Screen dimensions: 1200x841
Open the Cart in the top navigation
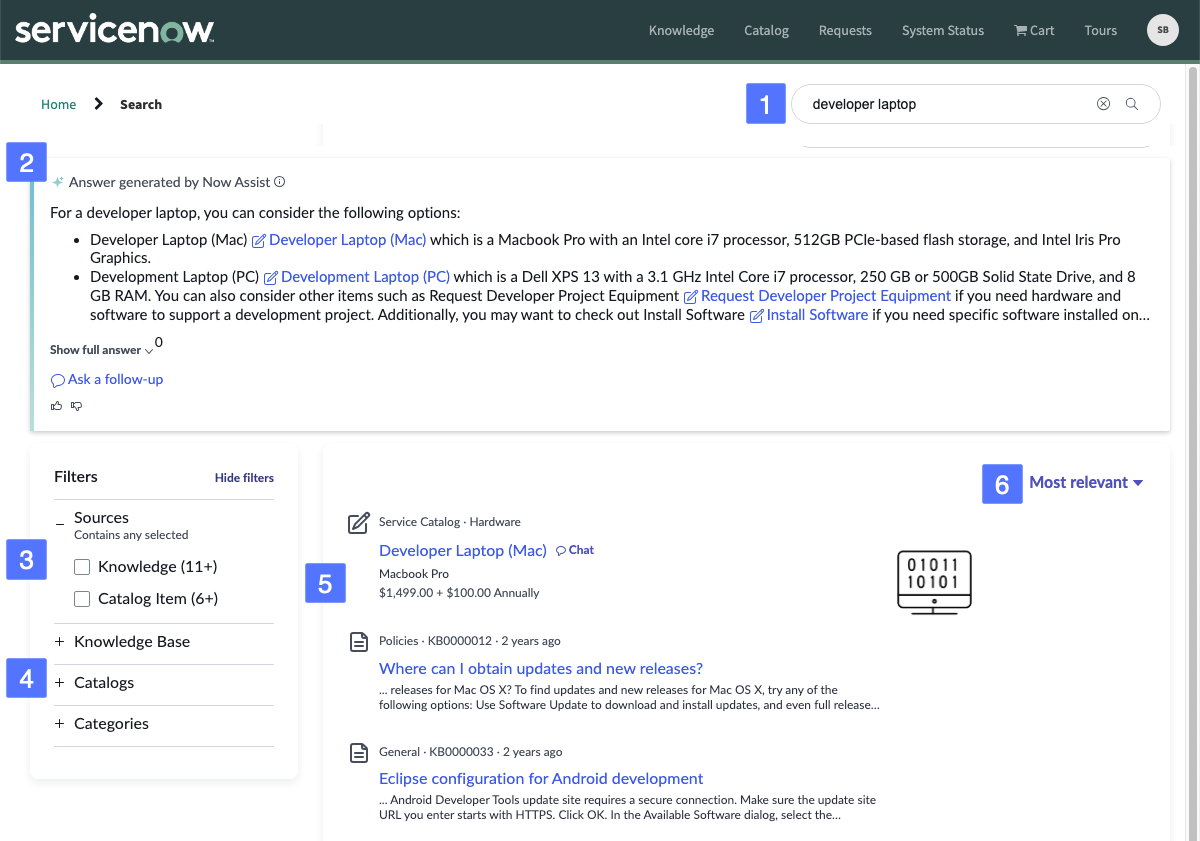1034,30
